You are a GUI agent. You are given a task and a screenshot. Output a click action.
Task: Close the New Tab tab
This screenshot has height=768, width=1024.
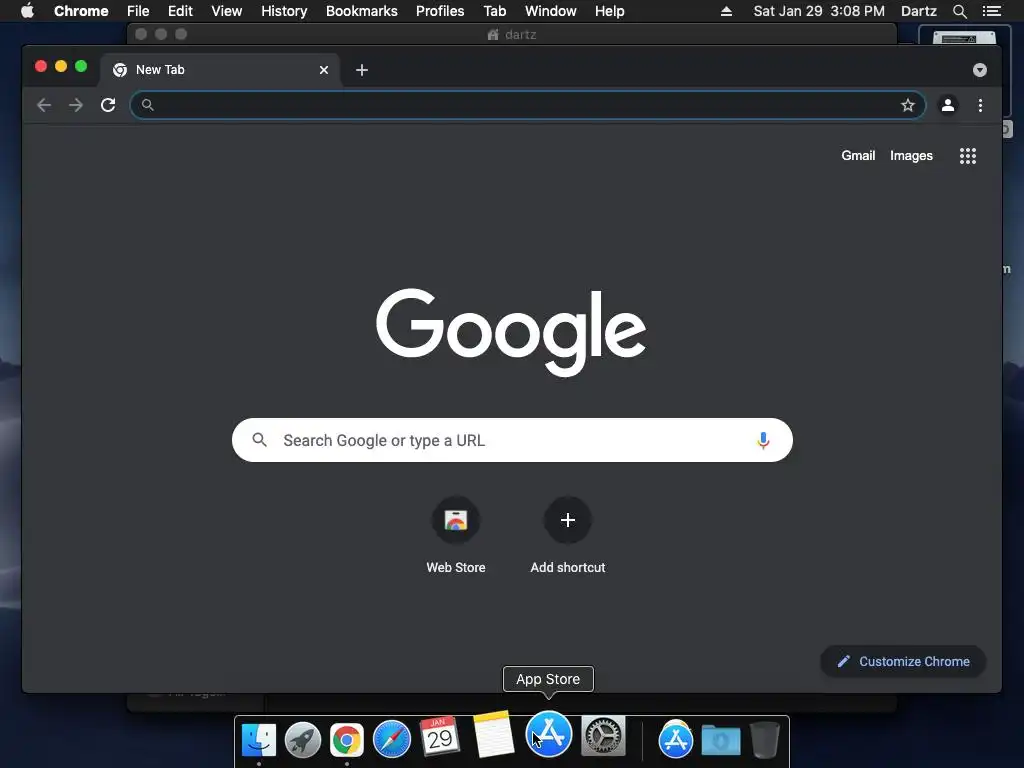pos(324,70)
